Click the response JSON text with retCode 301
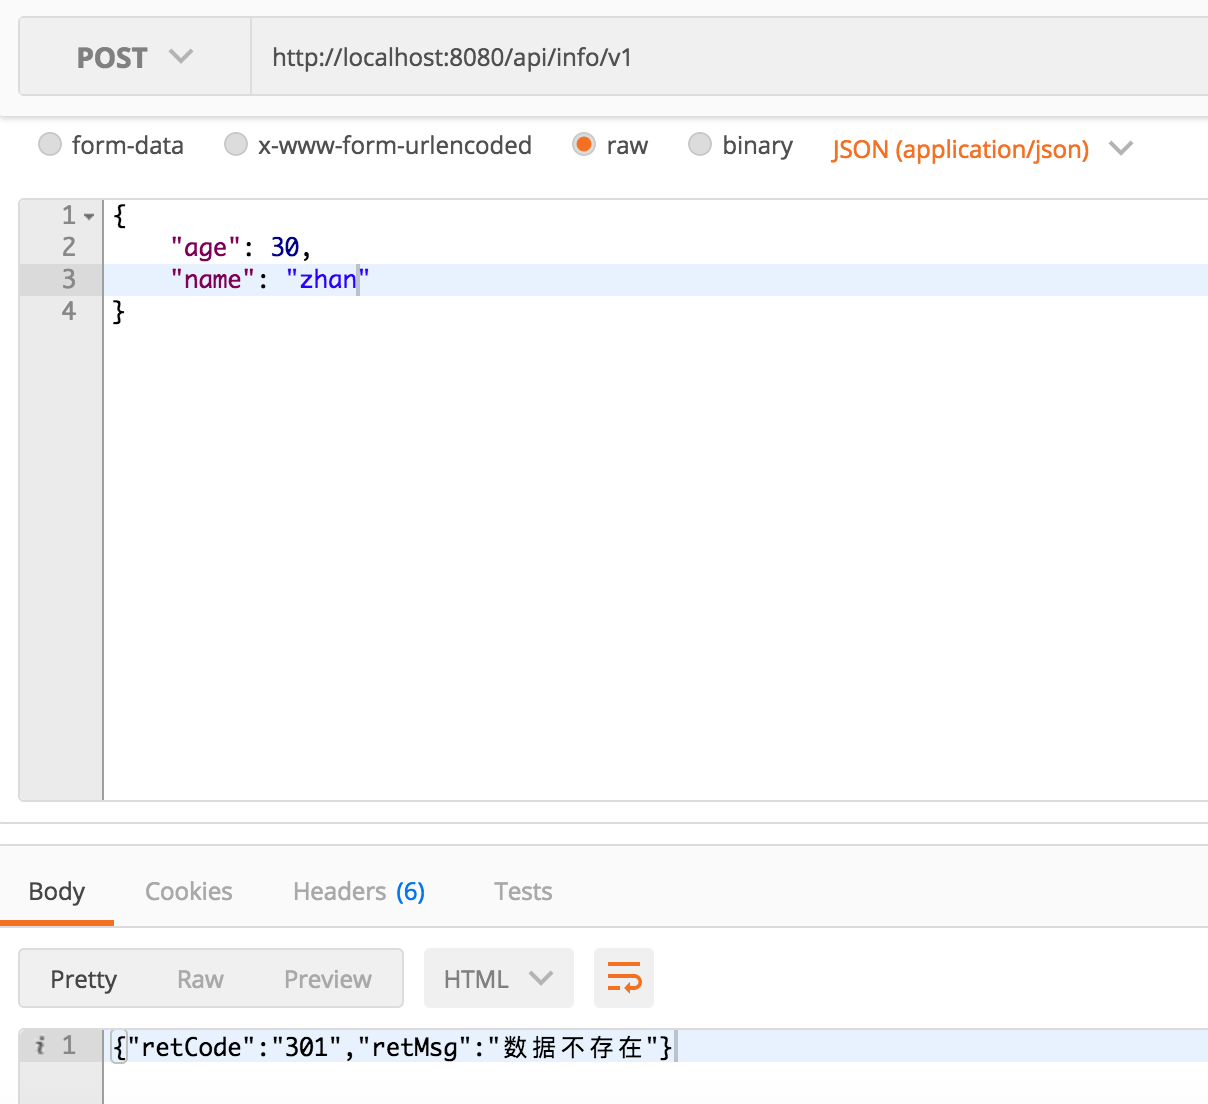This screenshot has width=1208, height=1104. coord(393,1047)
